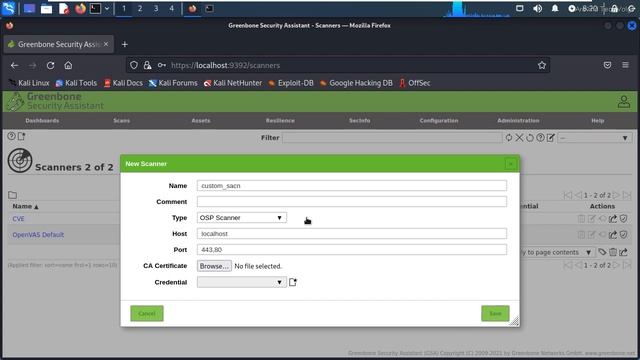Screen dimensions: 640x360
Task: Export the CVE scanner row
Action: [x=613, y=219]
